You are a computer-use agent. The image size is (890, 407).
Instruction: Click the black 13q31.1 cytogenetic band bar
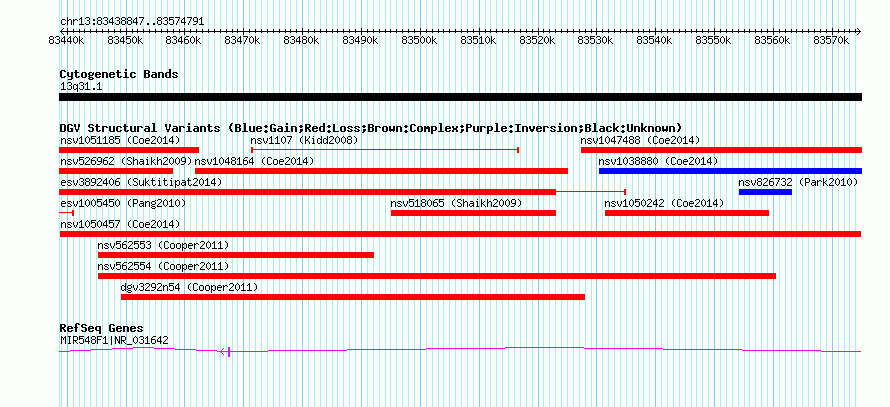point(460,97)
